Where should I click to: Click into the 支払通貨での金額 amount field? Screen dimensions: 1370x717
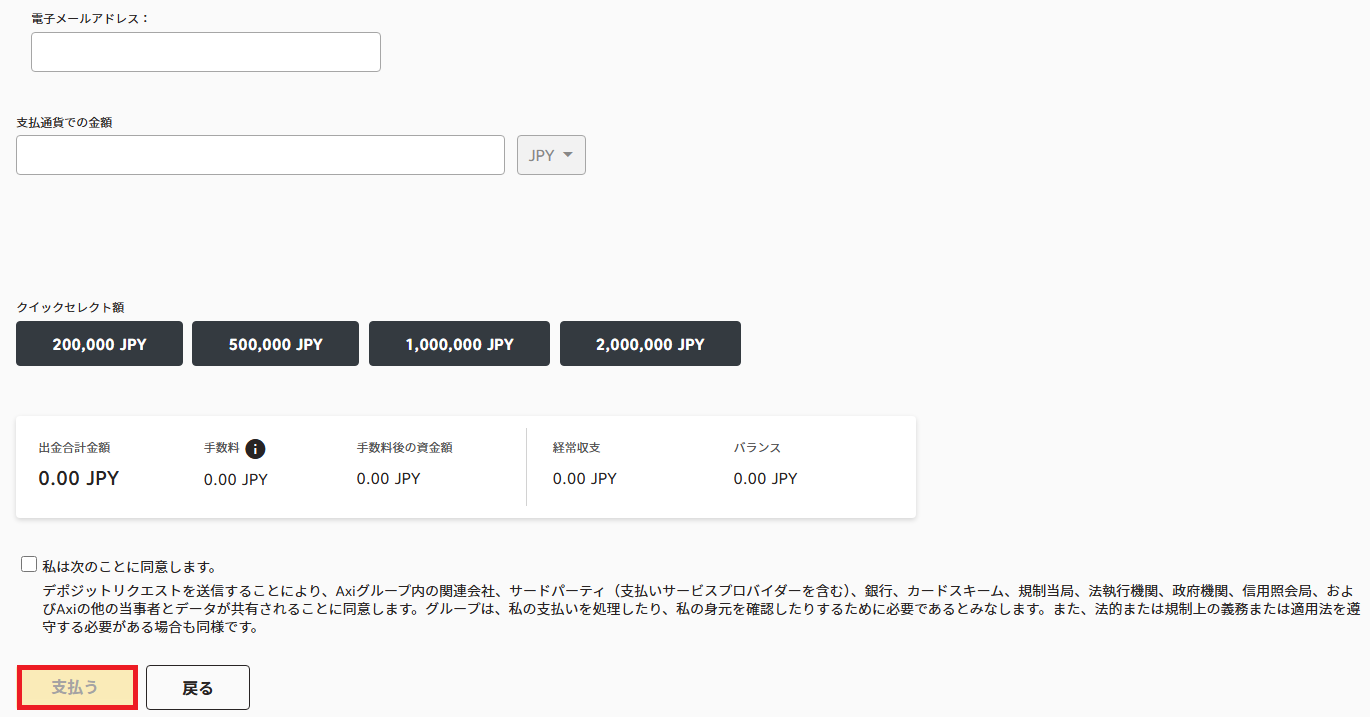tap(260, 155)
